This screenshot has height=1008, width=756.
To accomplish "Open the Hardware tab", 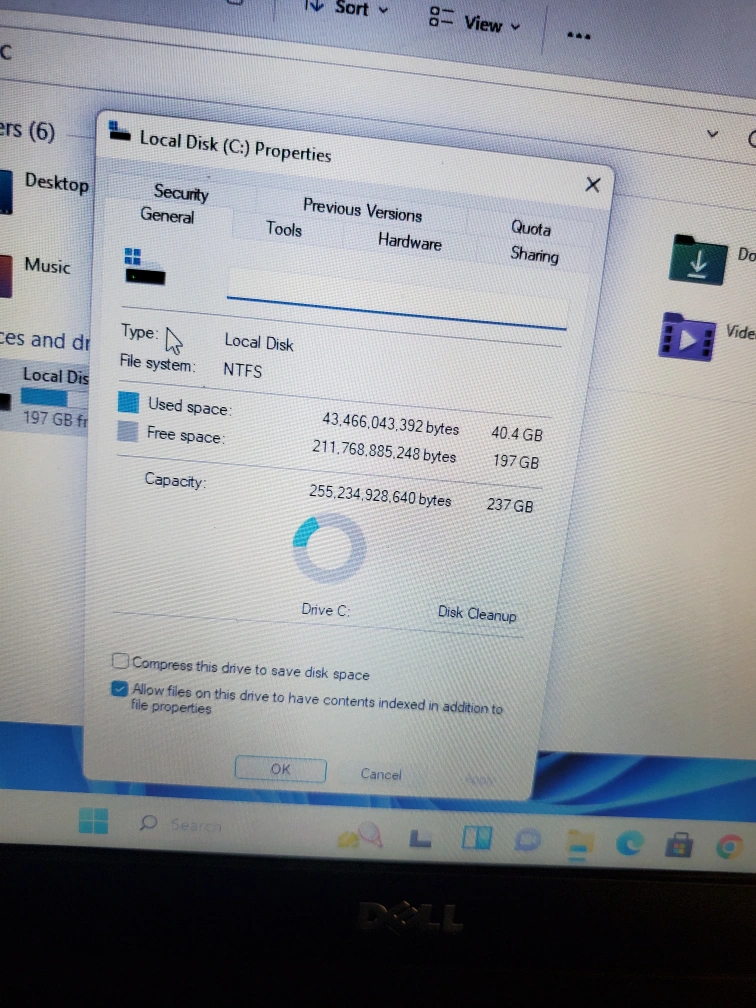I will point(410,241).
